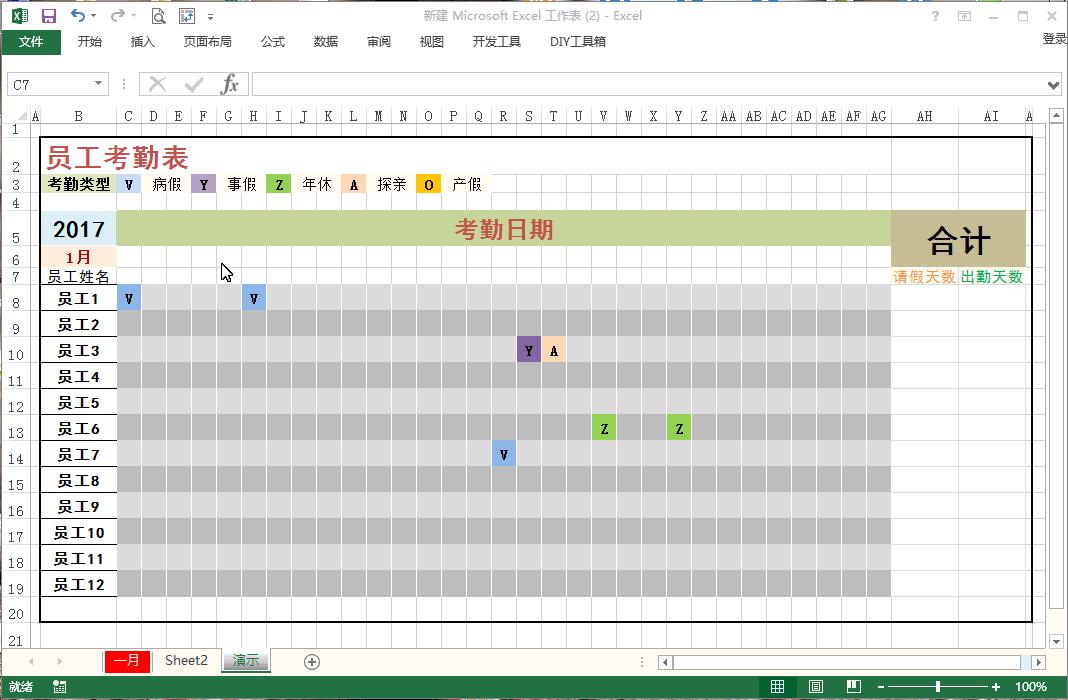1068x700 pixels.
Task: Click the add new sheet plus button
Action: pyautogui.click(x=311, y=661)
